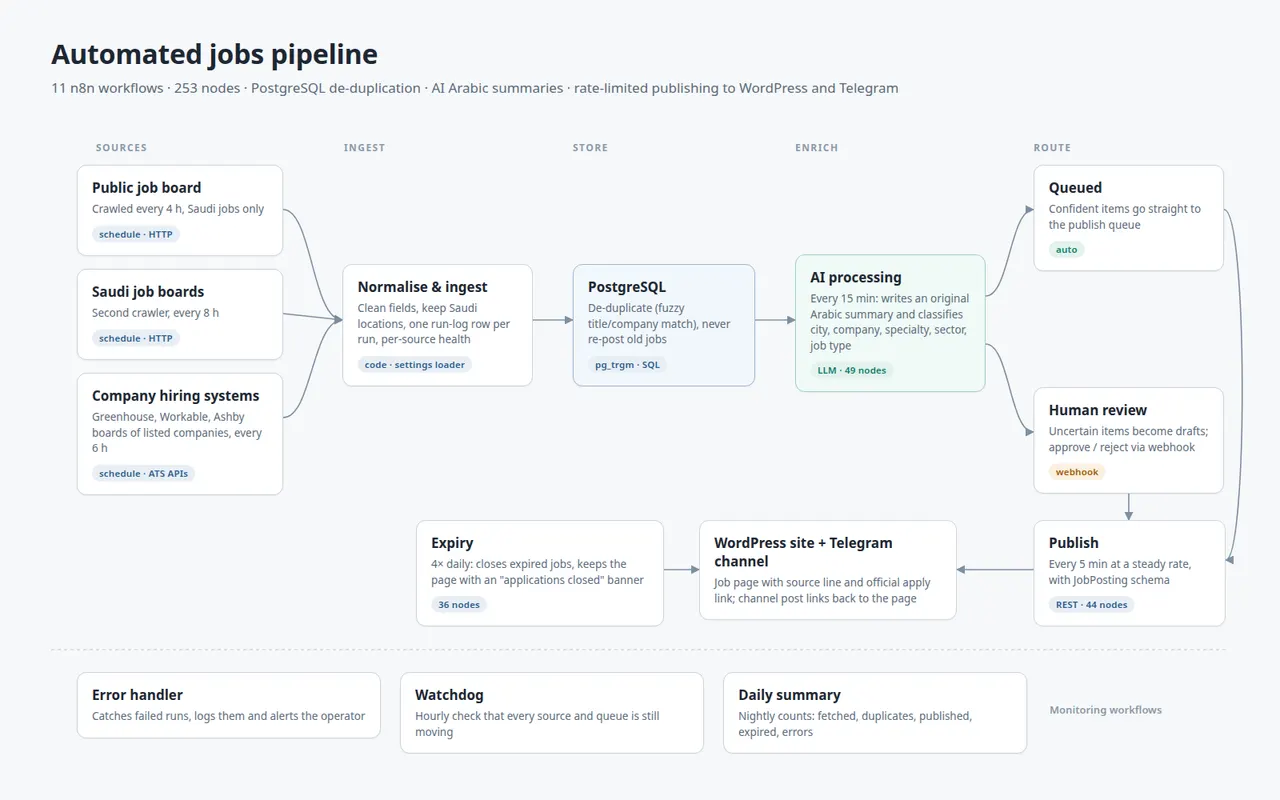Image resolution: width=1280 pixels, height=800 pixels.
Task: Click the Normalise & ingest node
Action: pos(437,325)
